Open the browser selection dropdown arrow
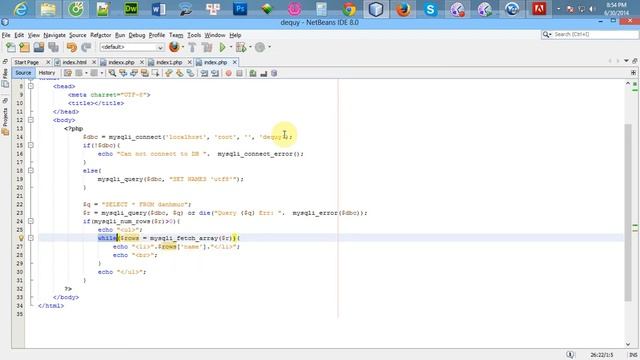 [182, 47]
